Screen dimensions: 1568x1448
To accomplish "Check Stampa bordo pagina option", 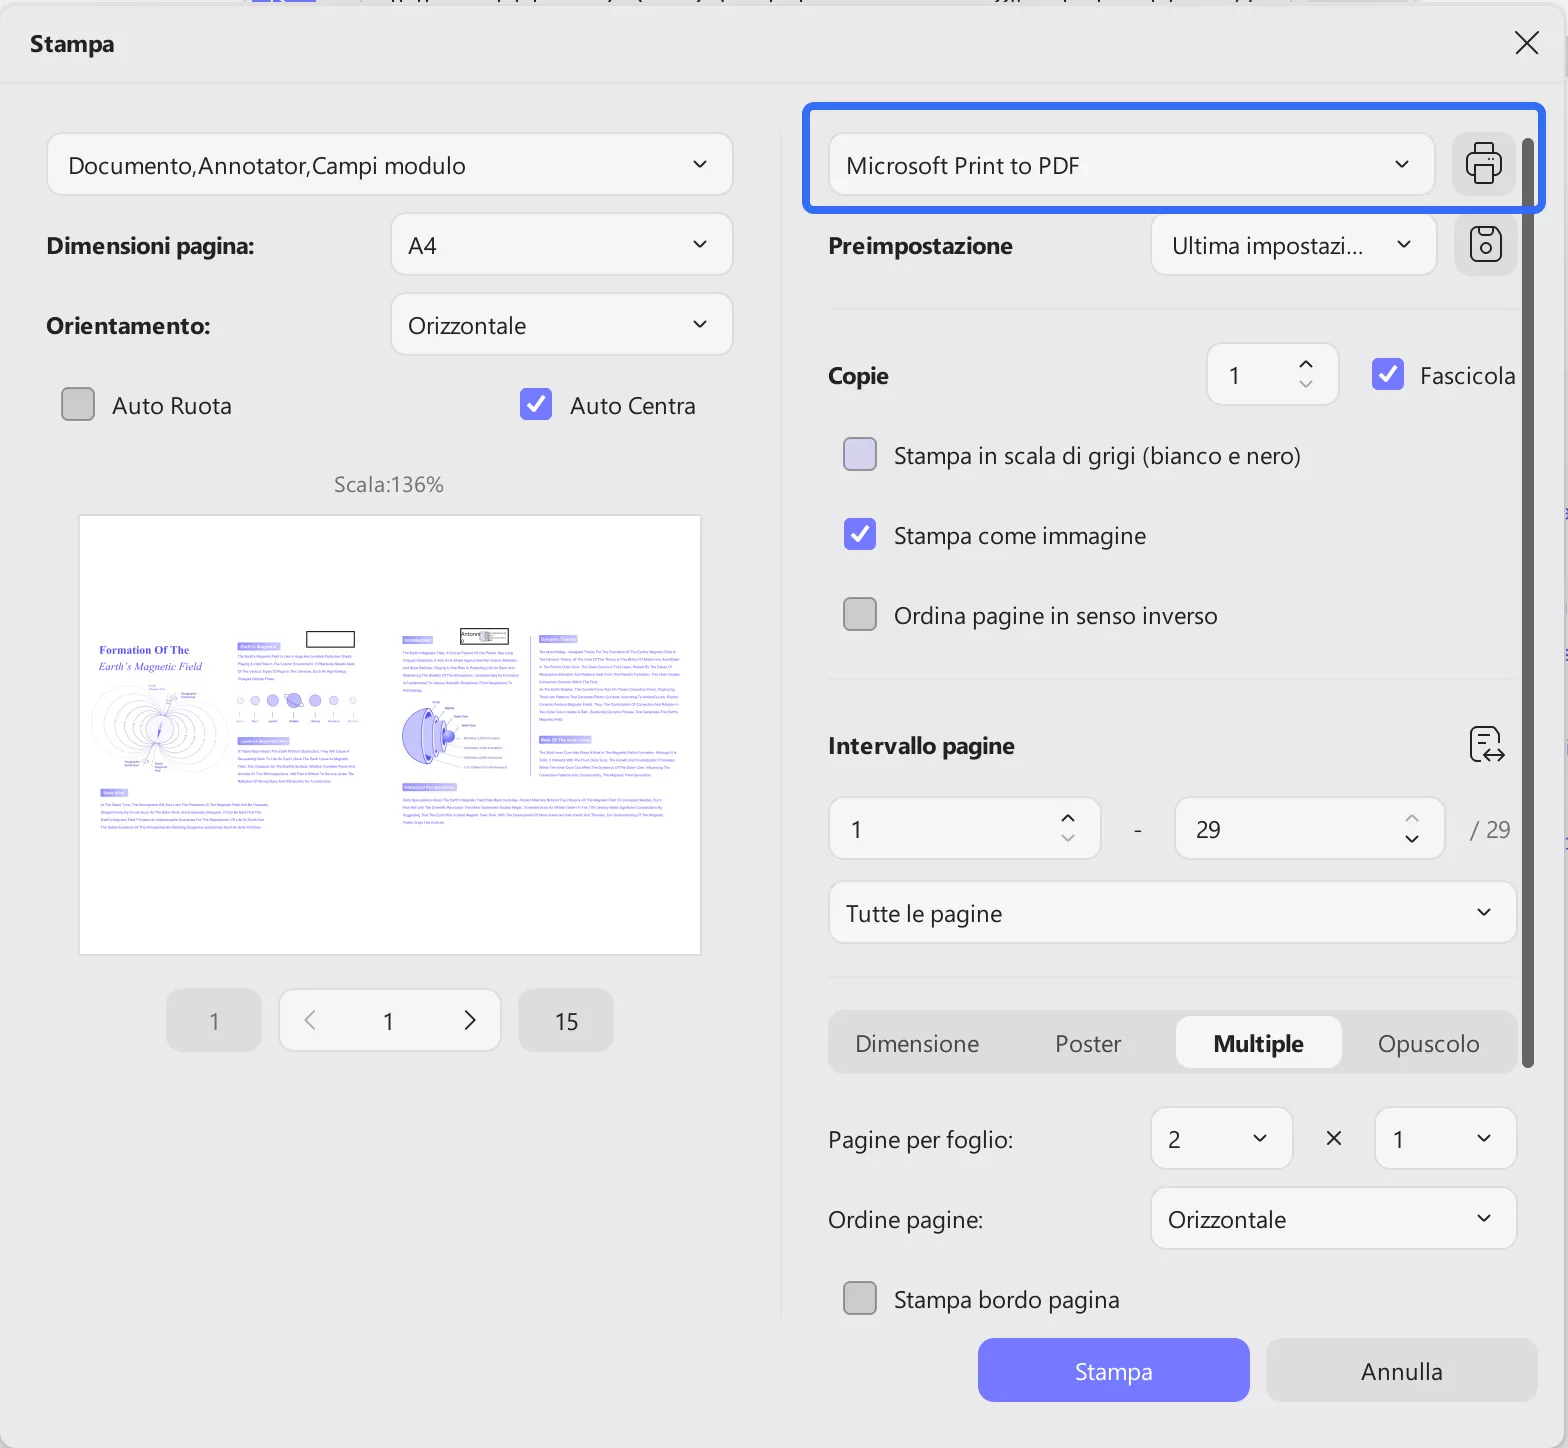I will (x=860, y=1299).
